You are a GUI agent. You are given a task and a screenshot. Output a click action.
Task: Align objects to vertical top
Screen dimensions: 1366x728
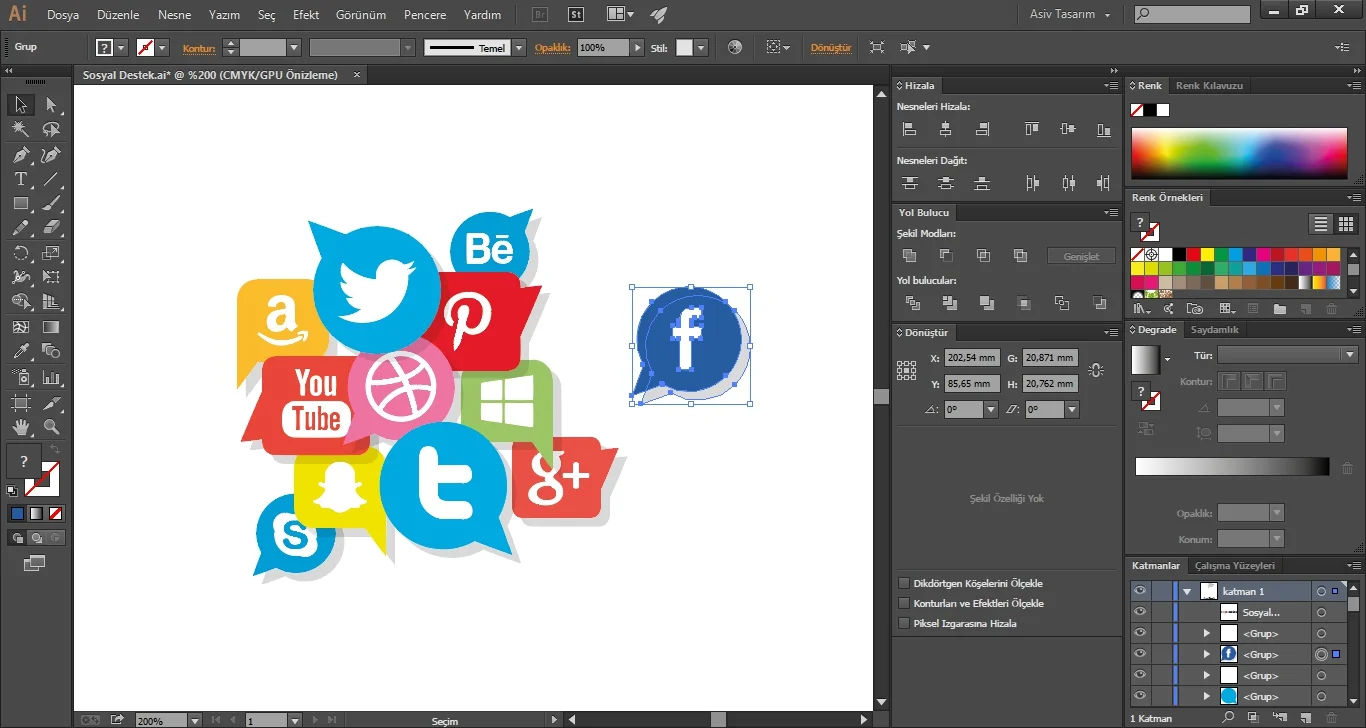pyautogui.click(x=1032, y=129)
